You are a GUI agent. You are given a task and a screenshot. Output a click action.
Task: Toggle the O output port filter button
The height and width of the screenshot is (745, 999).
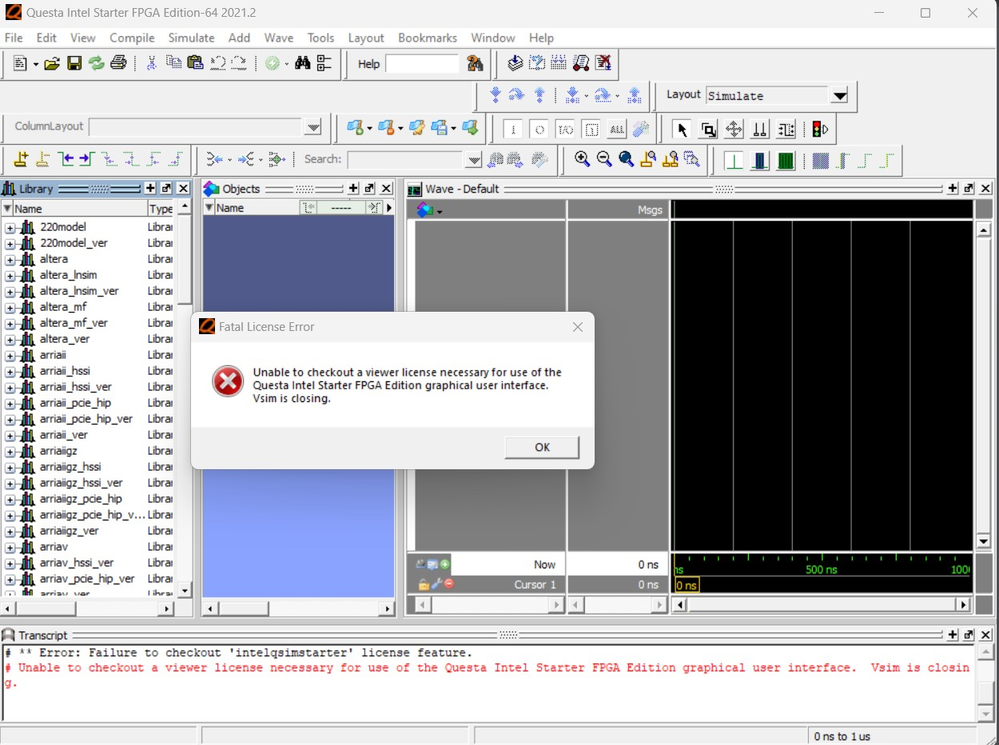(x=539, y=129)
